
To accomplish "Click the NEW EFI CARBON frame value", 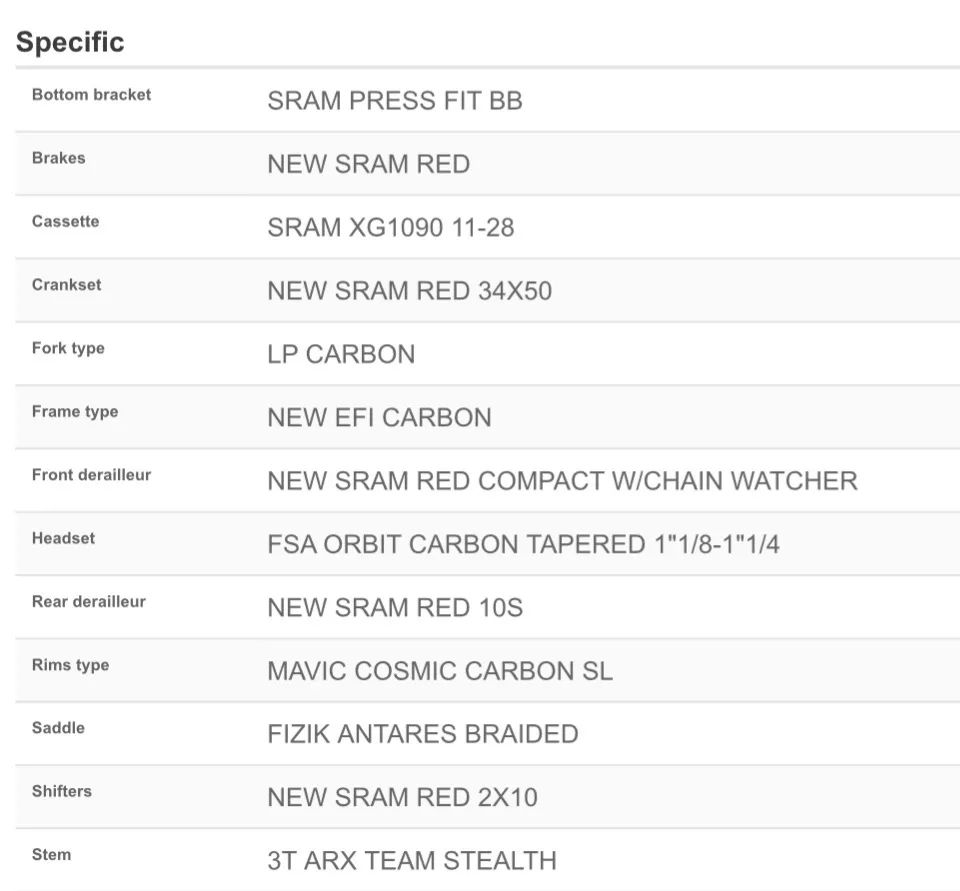I will pos(379,418).
